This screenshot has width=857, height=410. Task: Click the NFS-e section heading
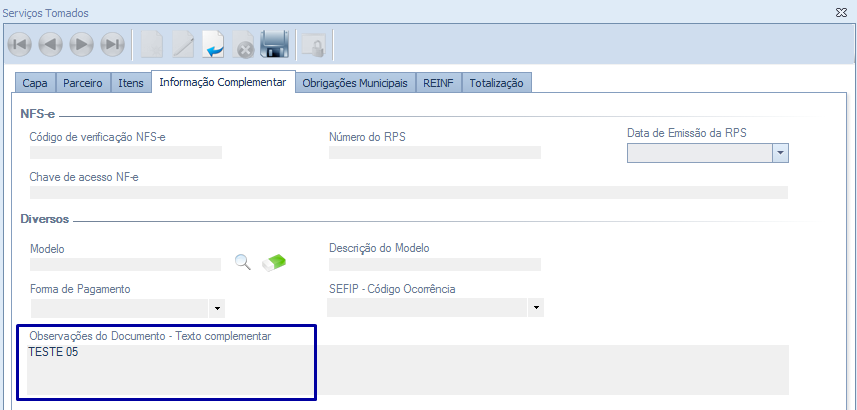coord(38,114)
